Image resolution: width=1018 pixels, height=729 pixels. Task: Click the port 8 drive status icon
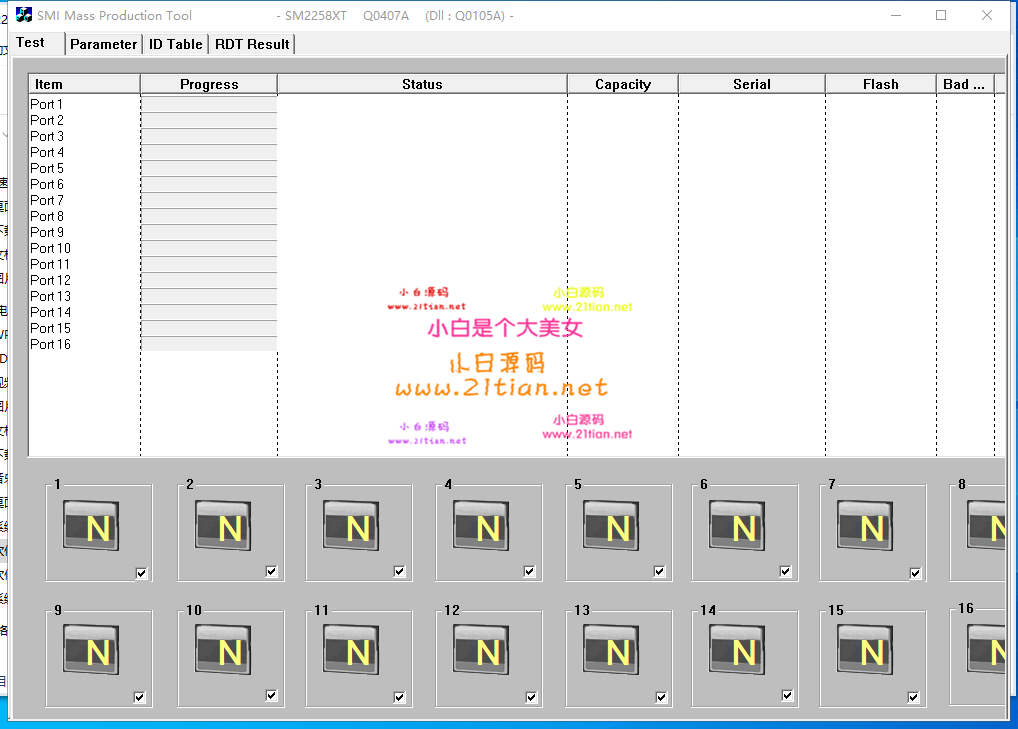[986, 525]
